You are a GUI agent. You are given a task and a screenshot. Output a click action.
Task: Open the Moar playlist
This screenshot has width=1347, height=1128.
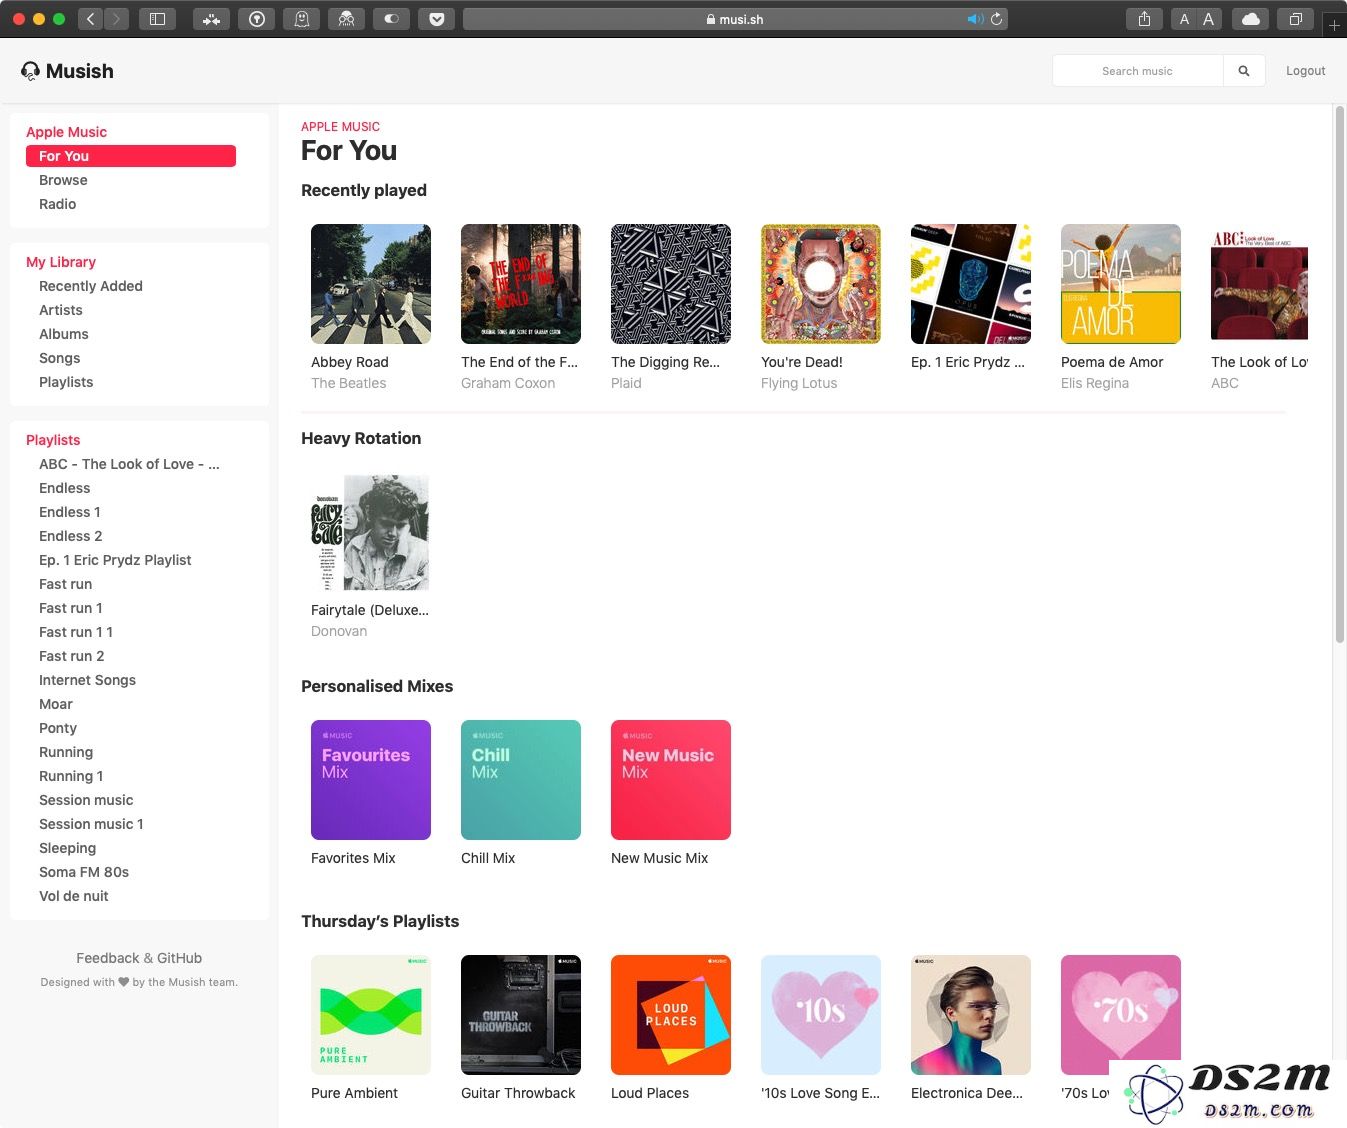click(56, 704)
